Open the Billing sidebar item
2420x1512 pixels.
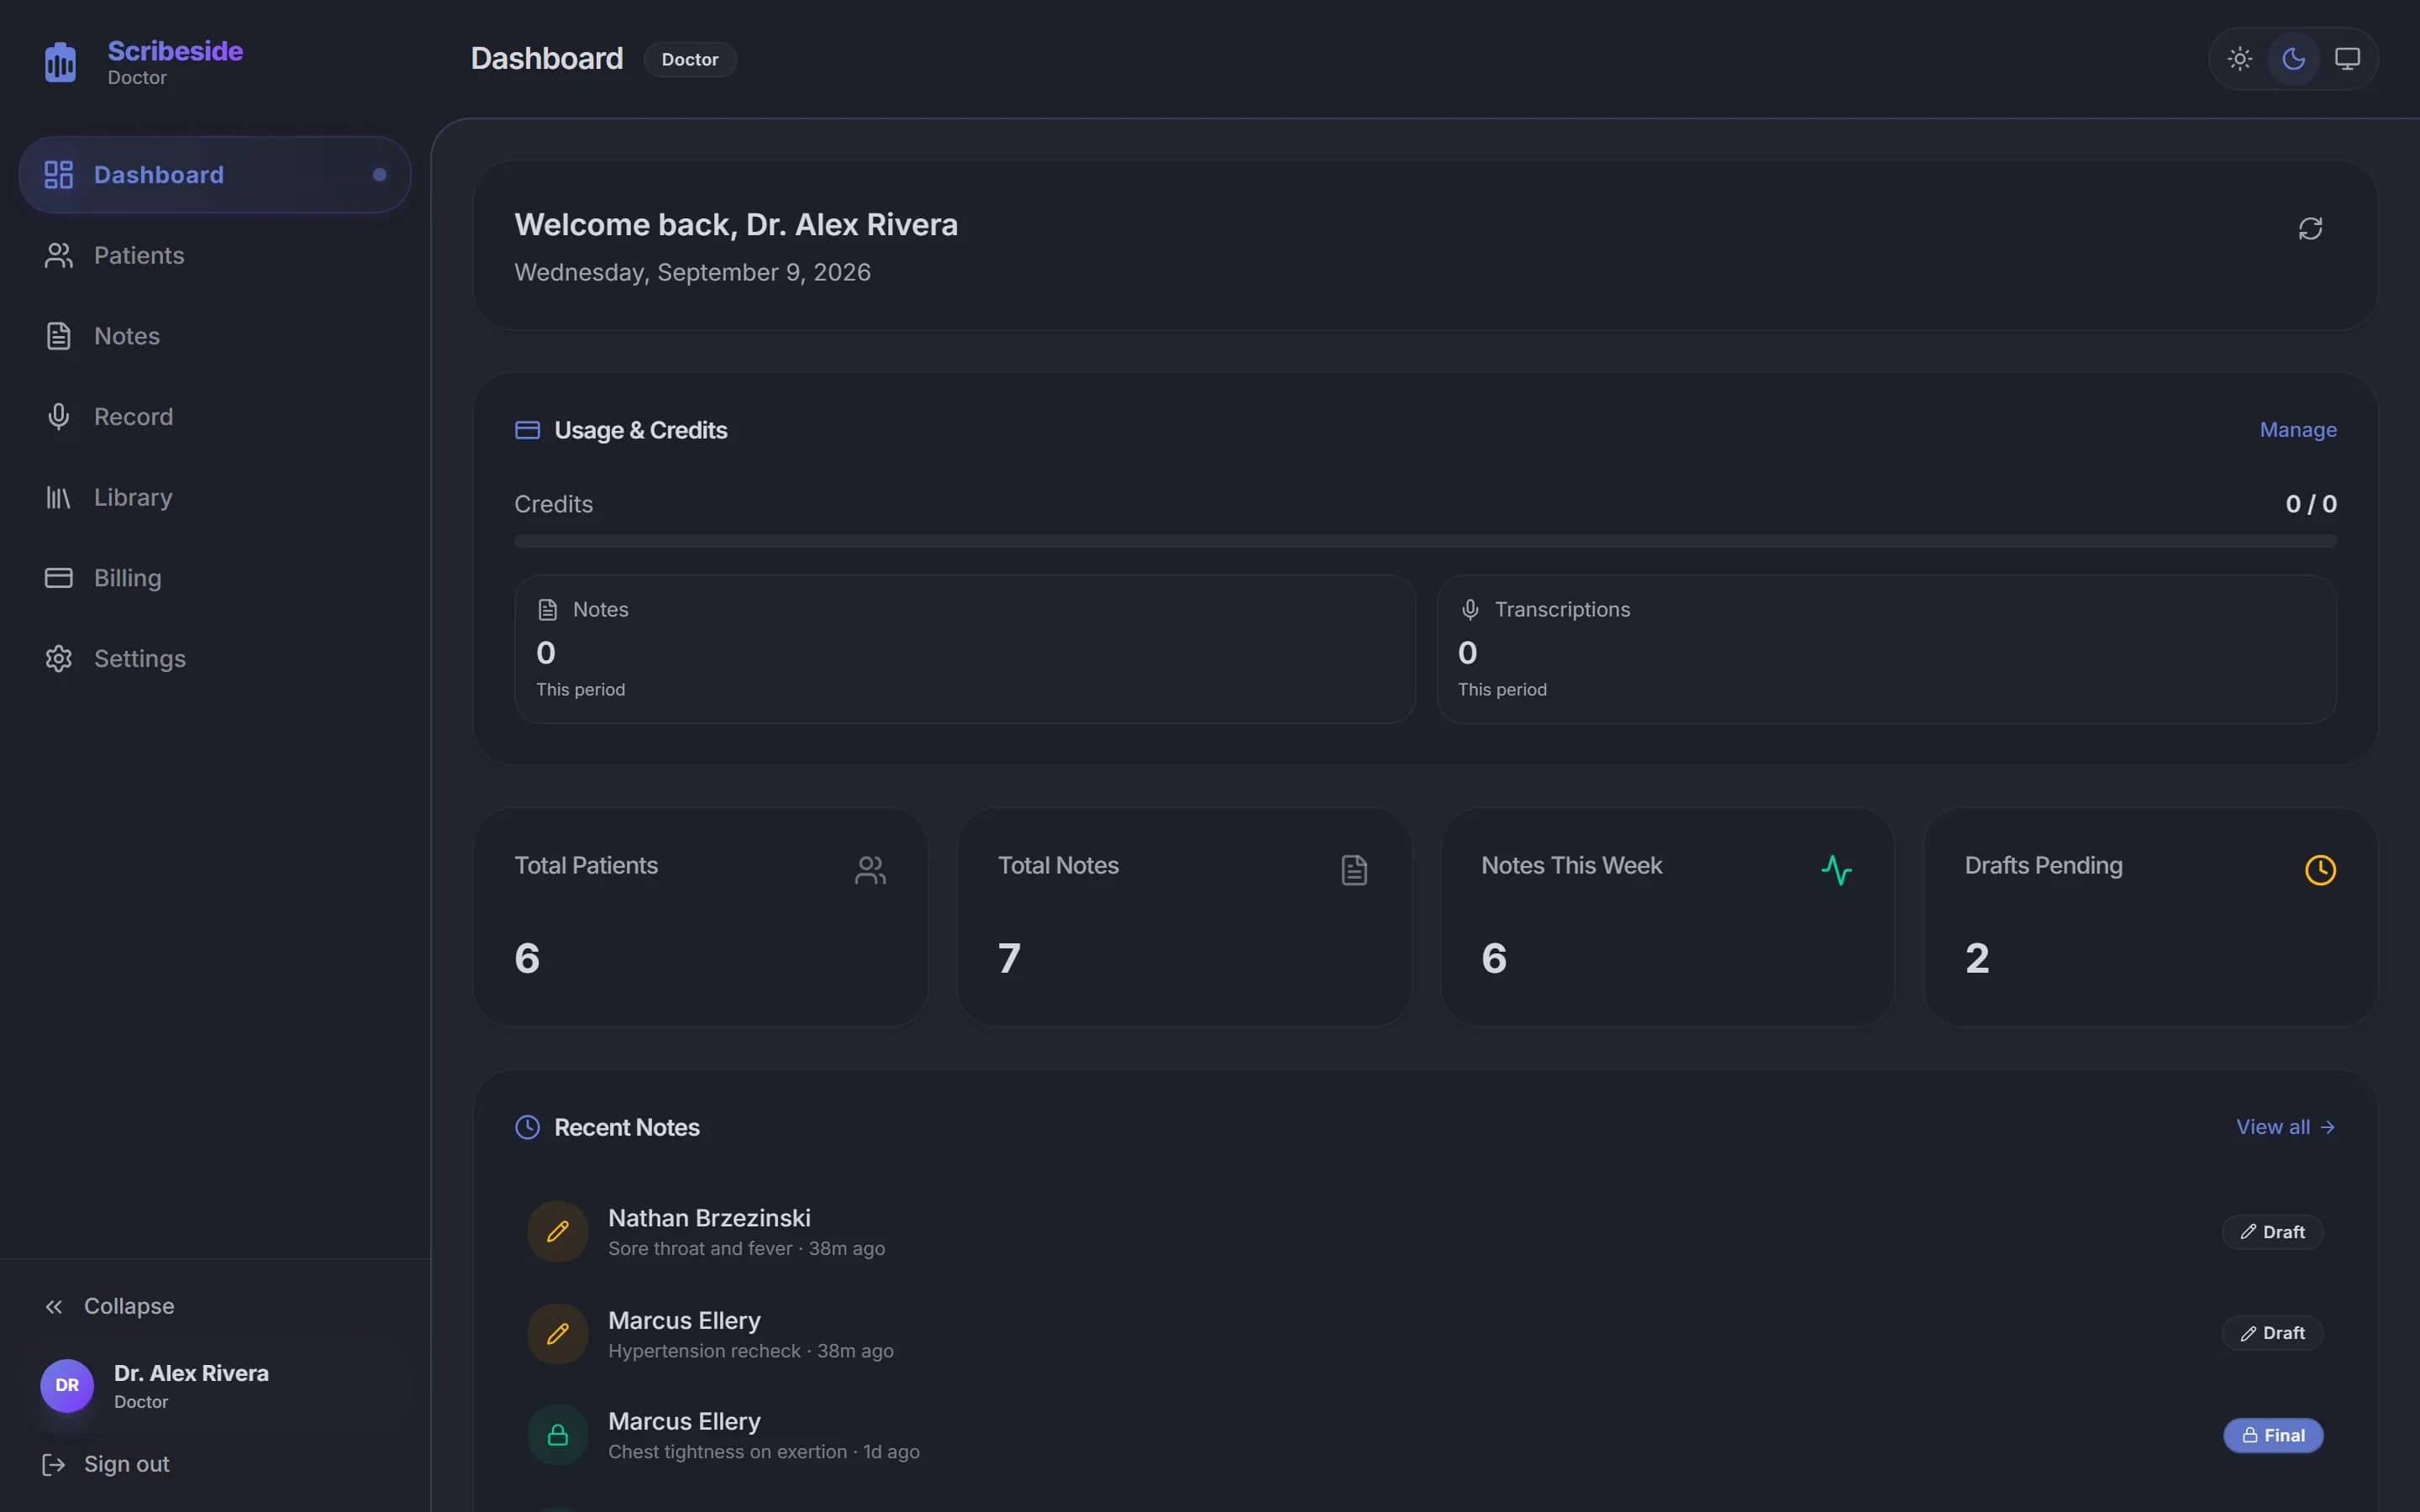pyautogui.click(x=215, y=578)
